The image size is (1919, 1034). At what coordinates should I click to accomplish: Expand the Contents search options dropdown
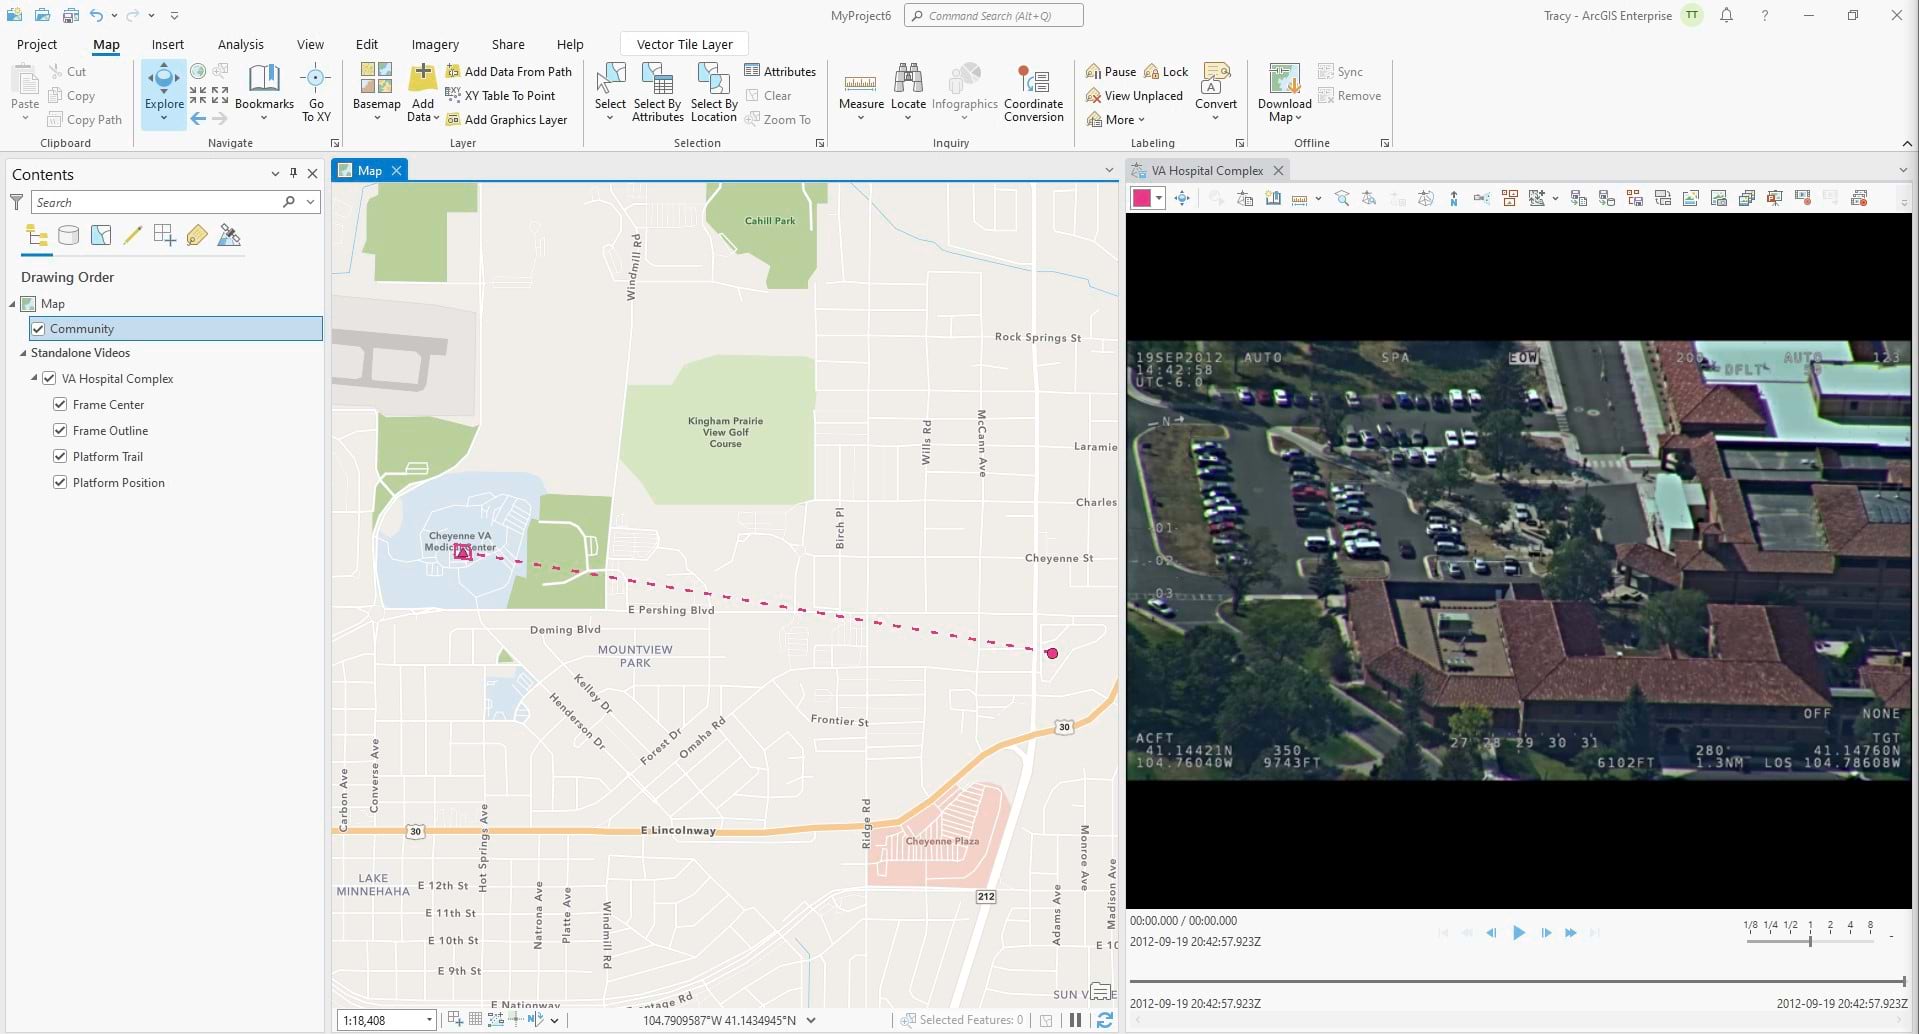pos(311,202)
